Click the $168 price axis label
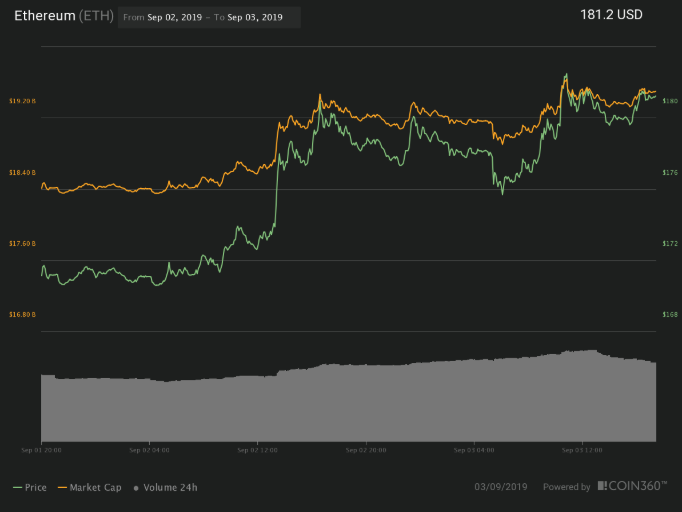 (670, 315)
